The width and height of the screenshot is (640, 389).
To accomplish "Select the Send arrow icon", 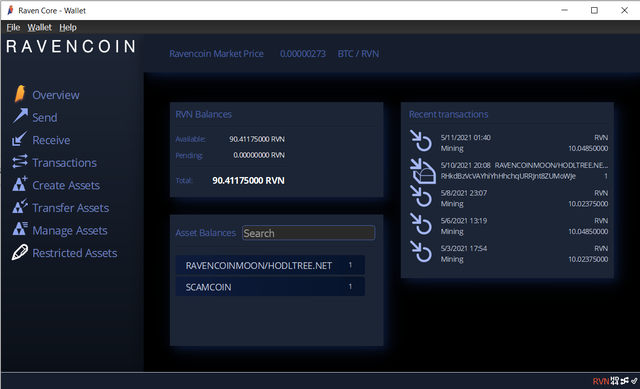I will (x=20, y=116).
